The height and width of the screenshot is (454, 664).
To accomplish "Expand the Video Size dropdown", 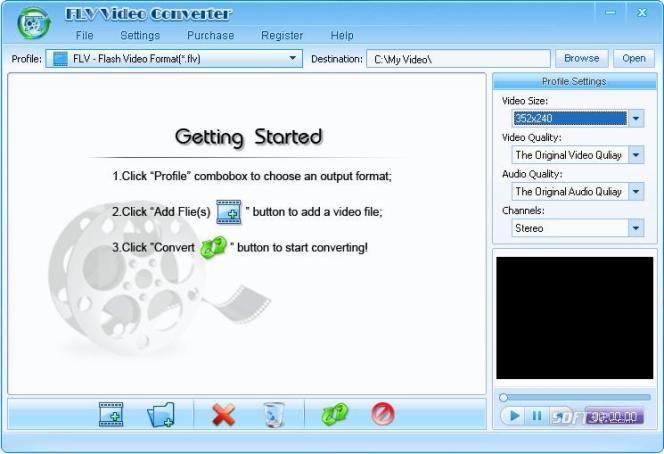I will pos(636,118).
